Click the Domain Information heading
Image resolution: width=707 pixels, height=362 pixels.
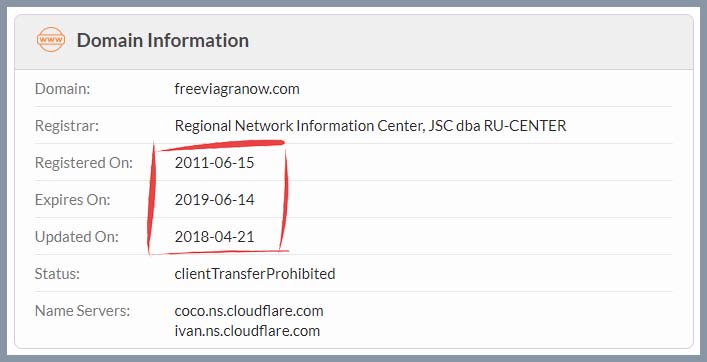(163, 40)
